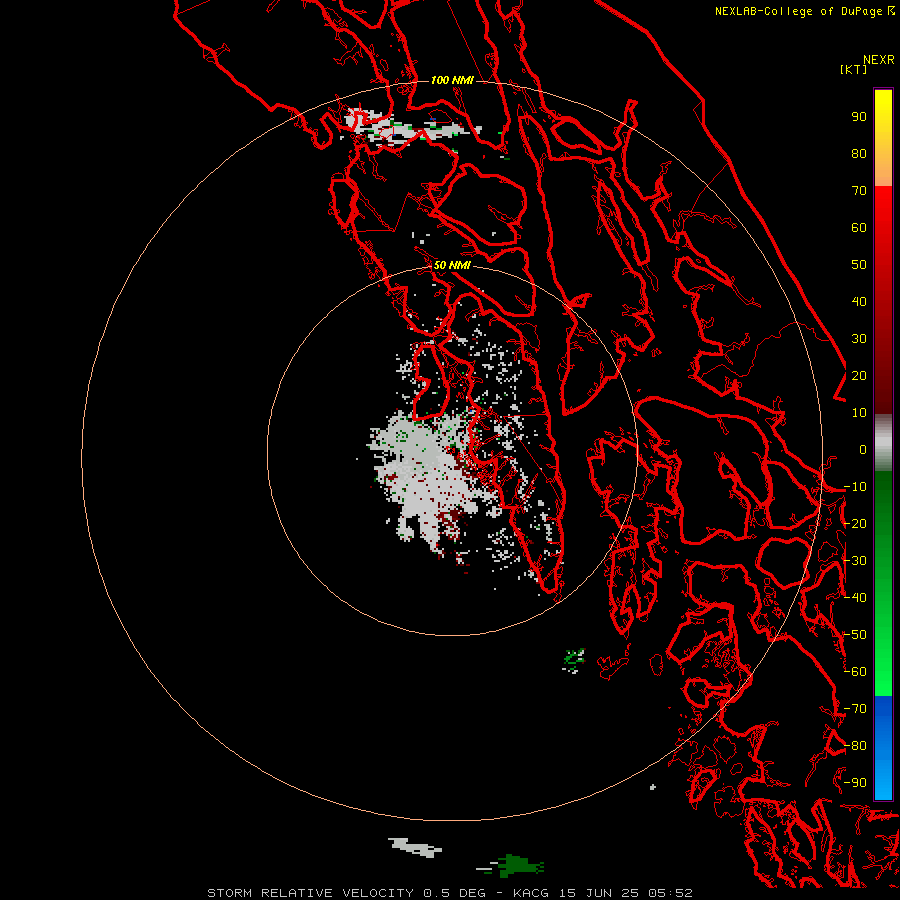
Task: Click the -20 value on the velocity scale
Action: coord(855,524)
